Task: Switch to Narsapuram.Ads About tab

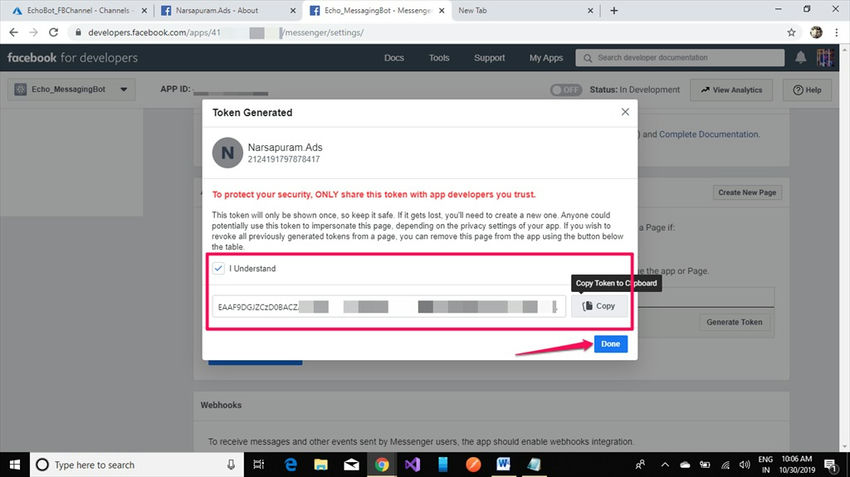Action: [x=228, y=10]
